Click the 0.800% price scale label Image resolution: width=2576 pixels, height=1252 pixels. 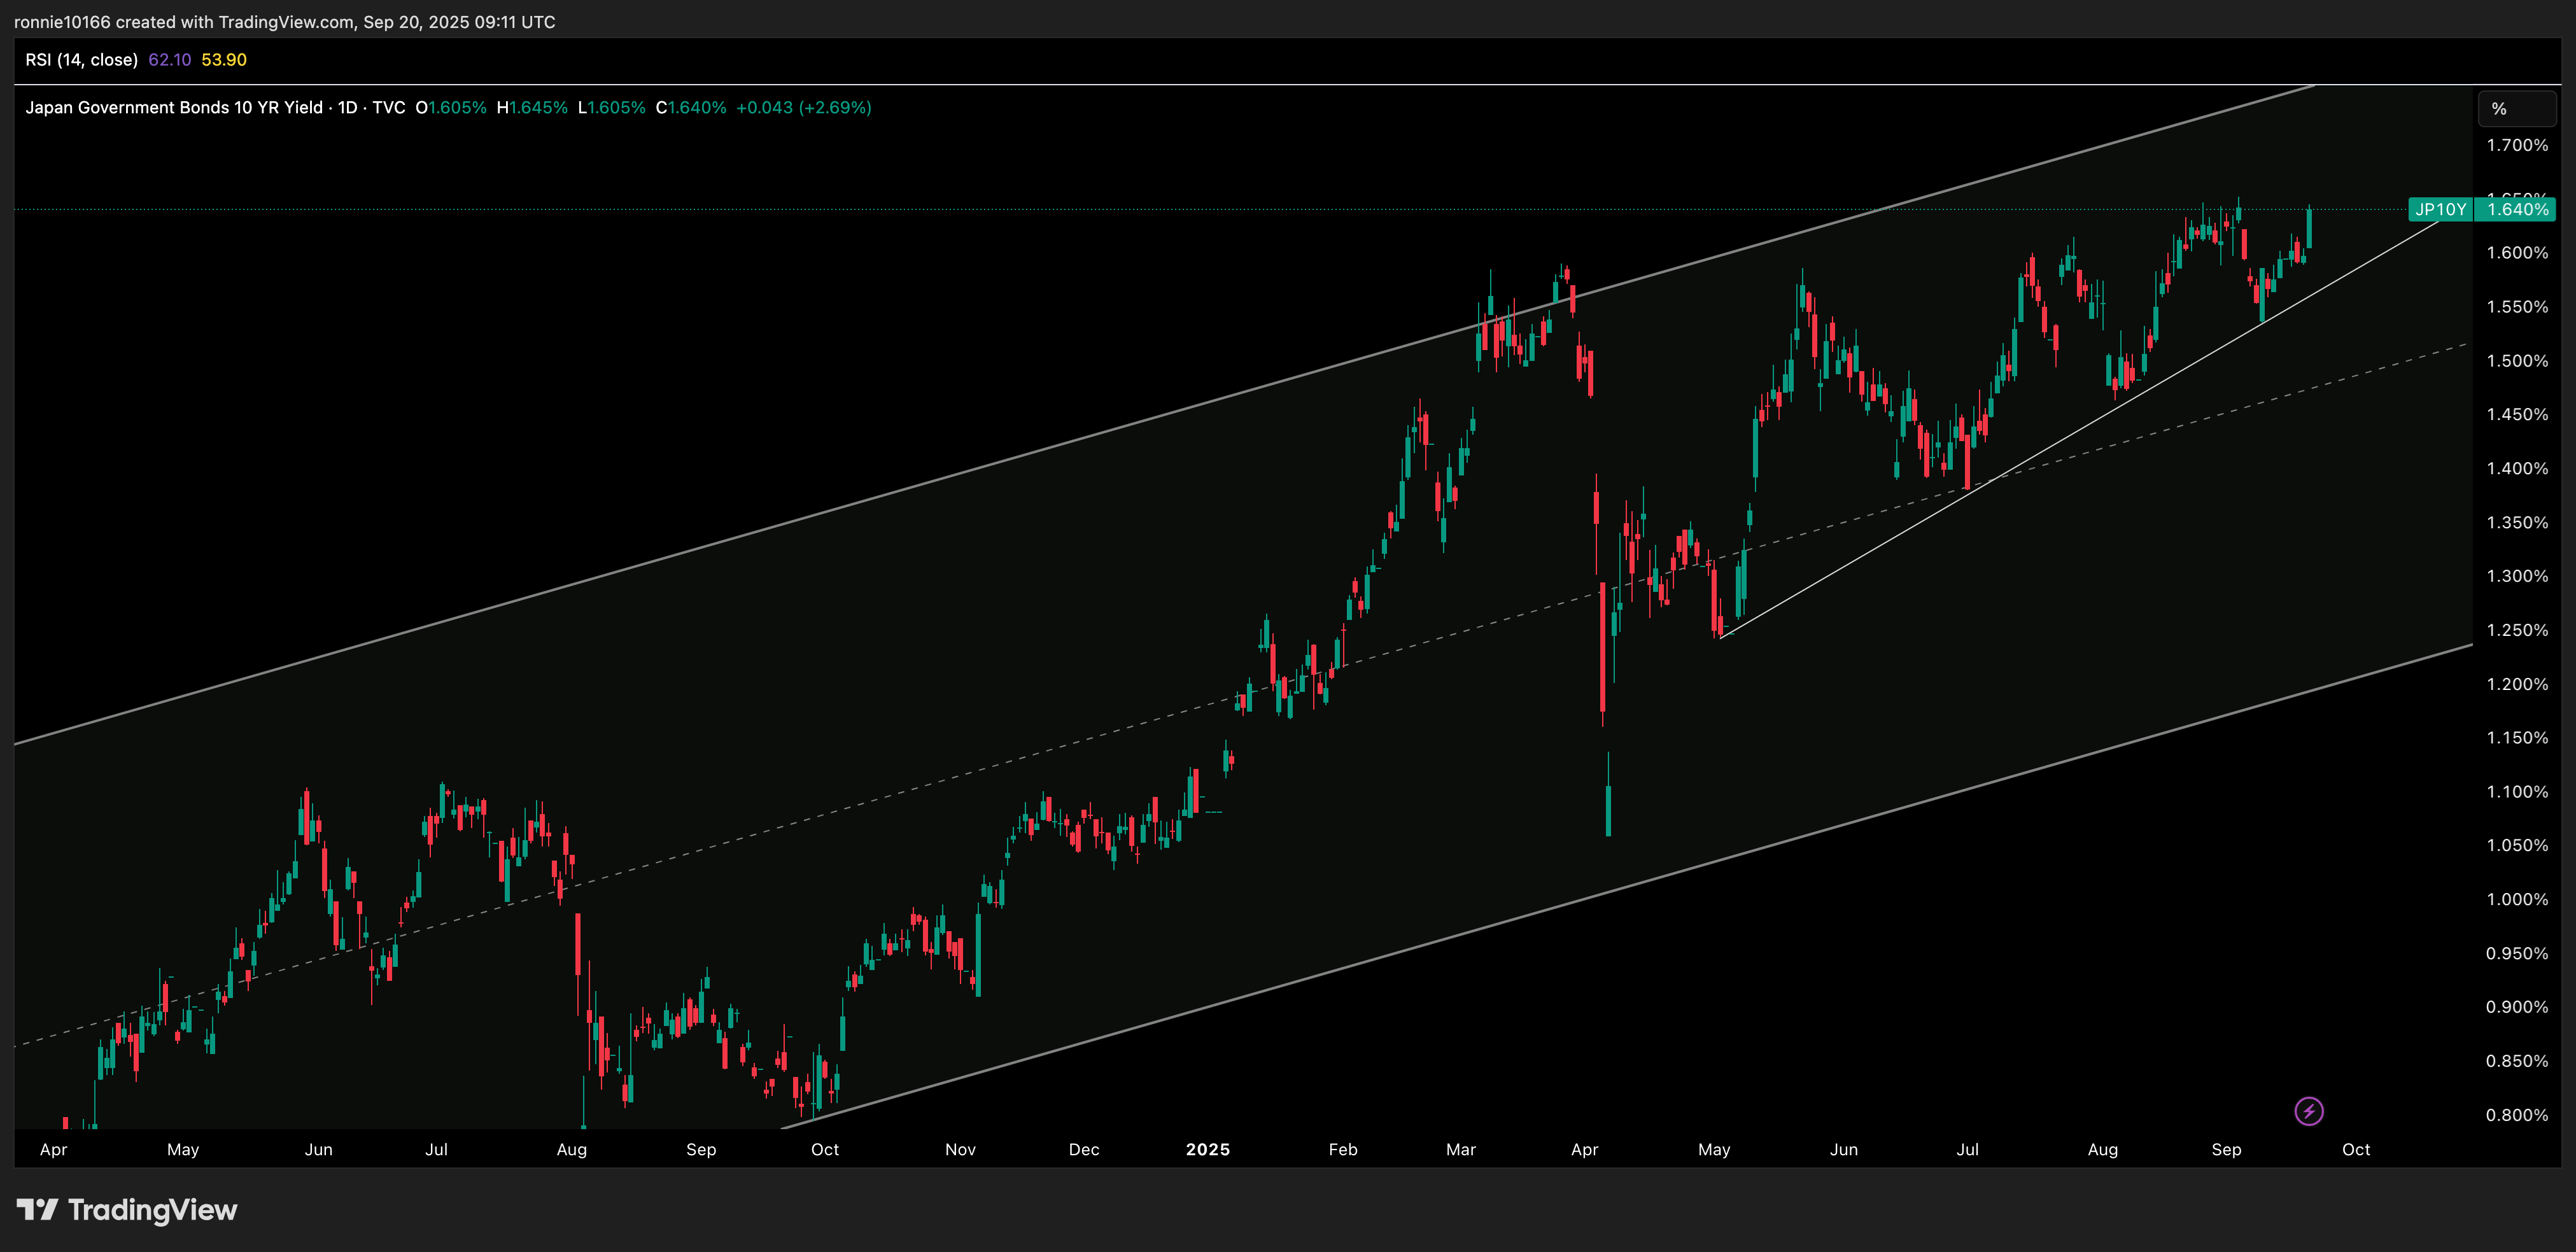(x=2517, y=1115)
